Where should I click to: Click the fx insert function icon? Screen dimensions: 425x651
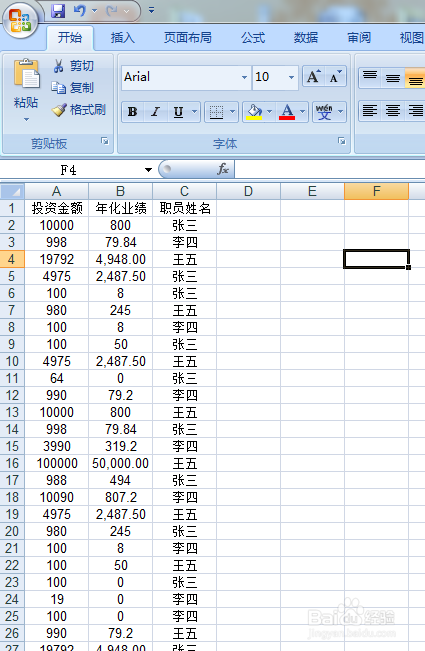pos(223,169)
